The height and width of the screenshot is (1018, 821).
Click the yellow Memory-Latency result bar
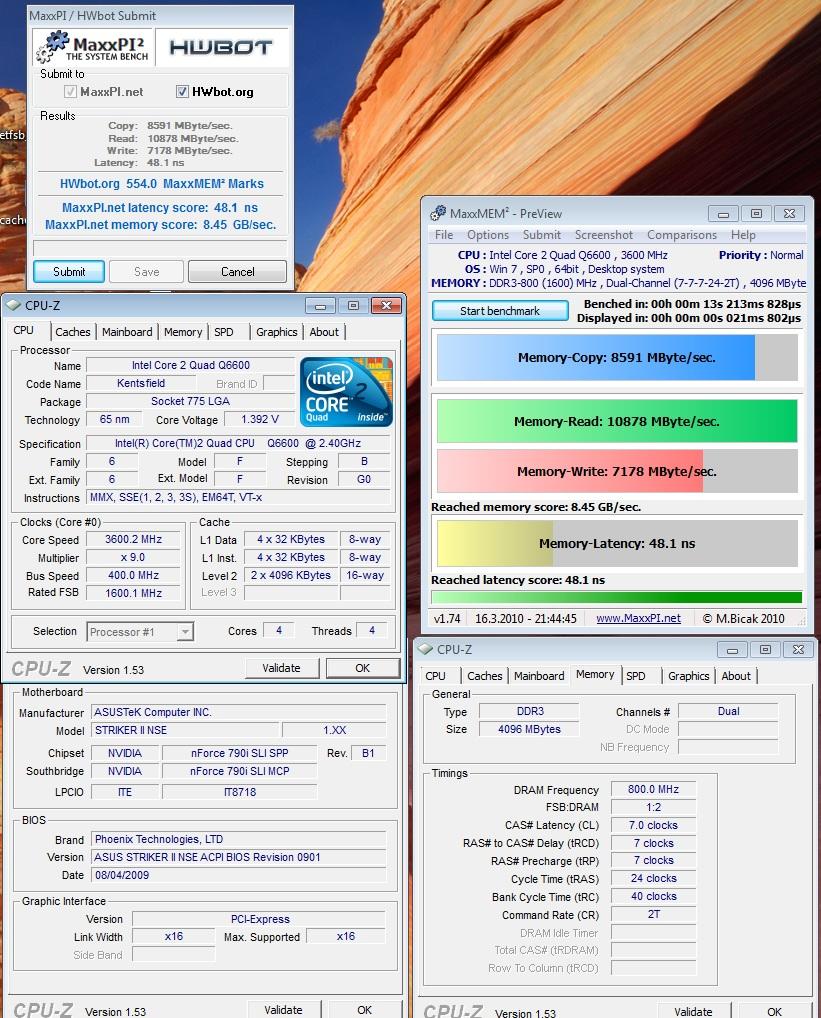click(617, 543)
